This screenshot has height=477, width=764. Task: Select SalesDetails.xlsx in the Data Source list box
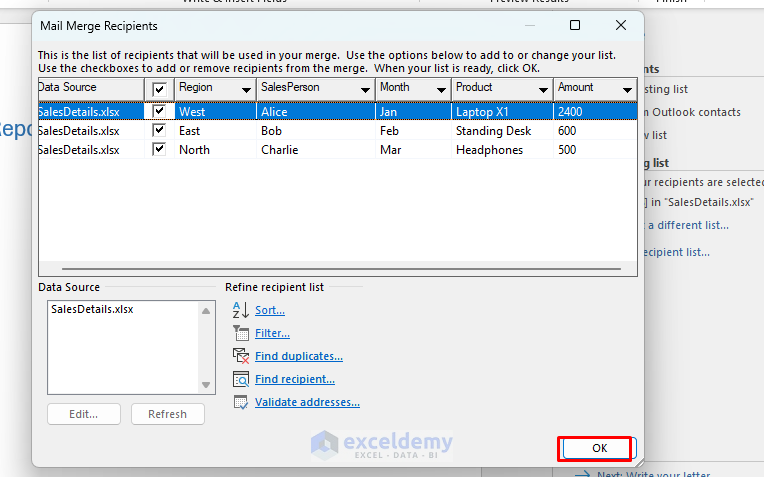point(92,309)
